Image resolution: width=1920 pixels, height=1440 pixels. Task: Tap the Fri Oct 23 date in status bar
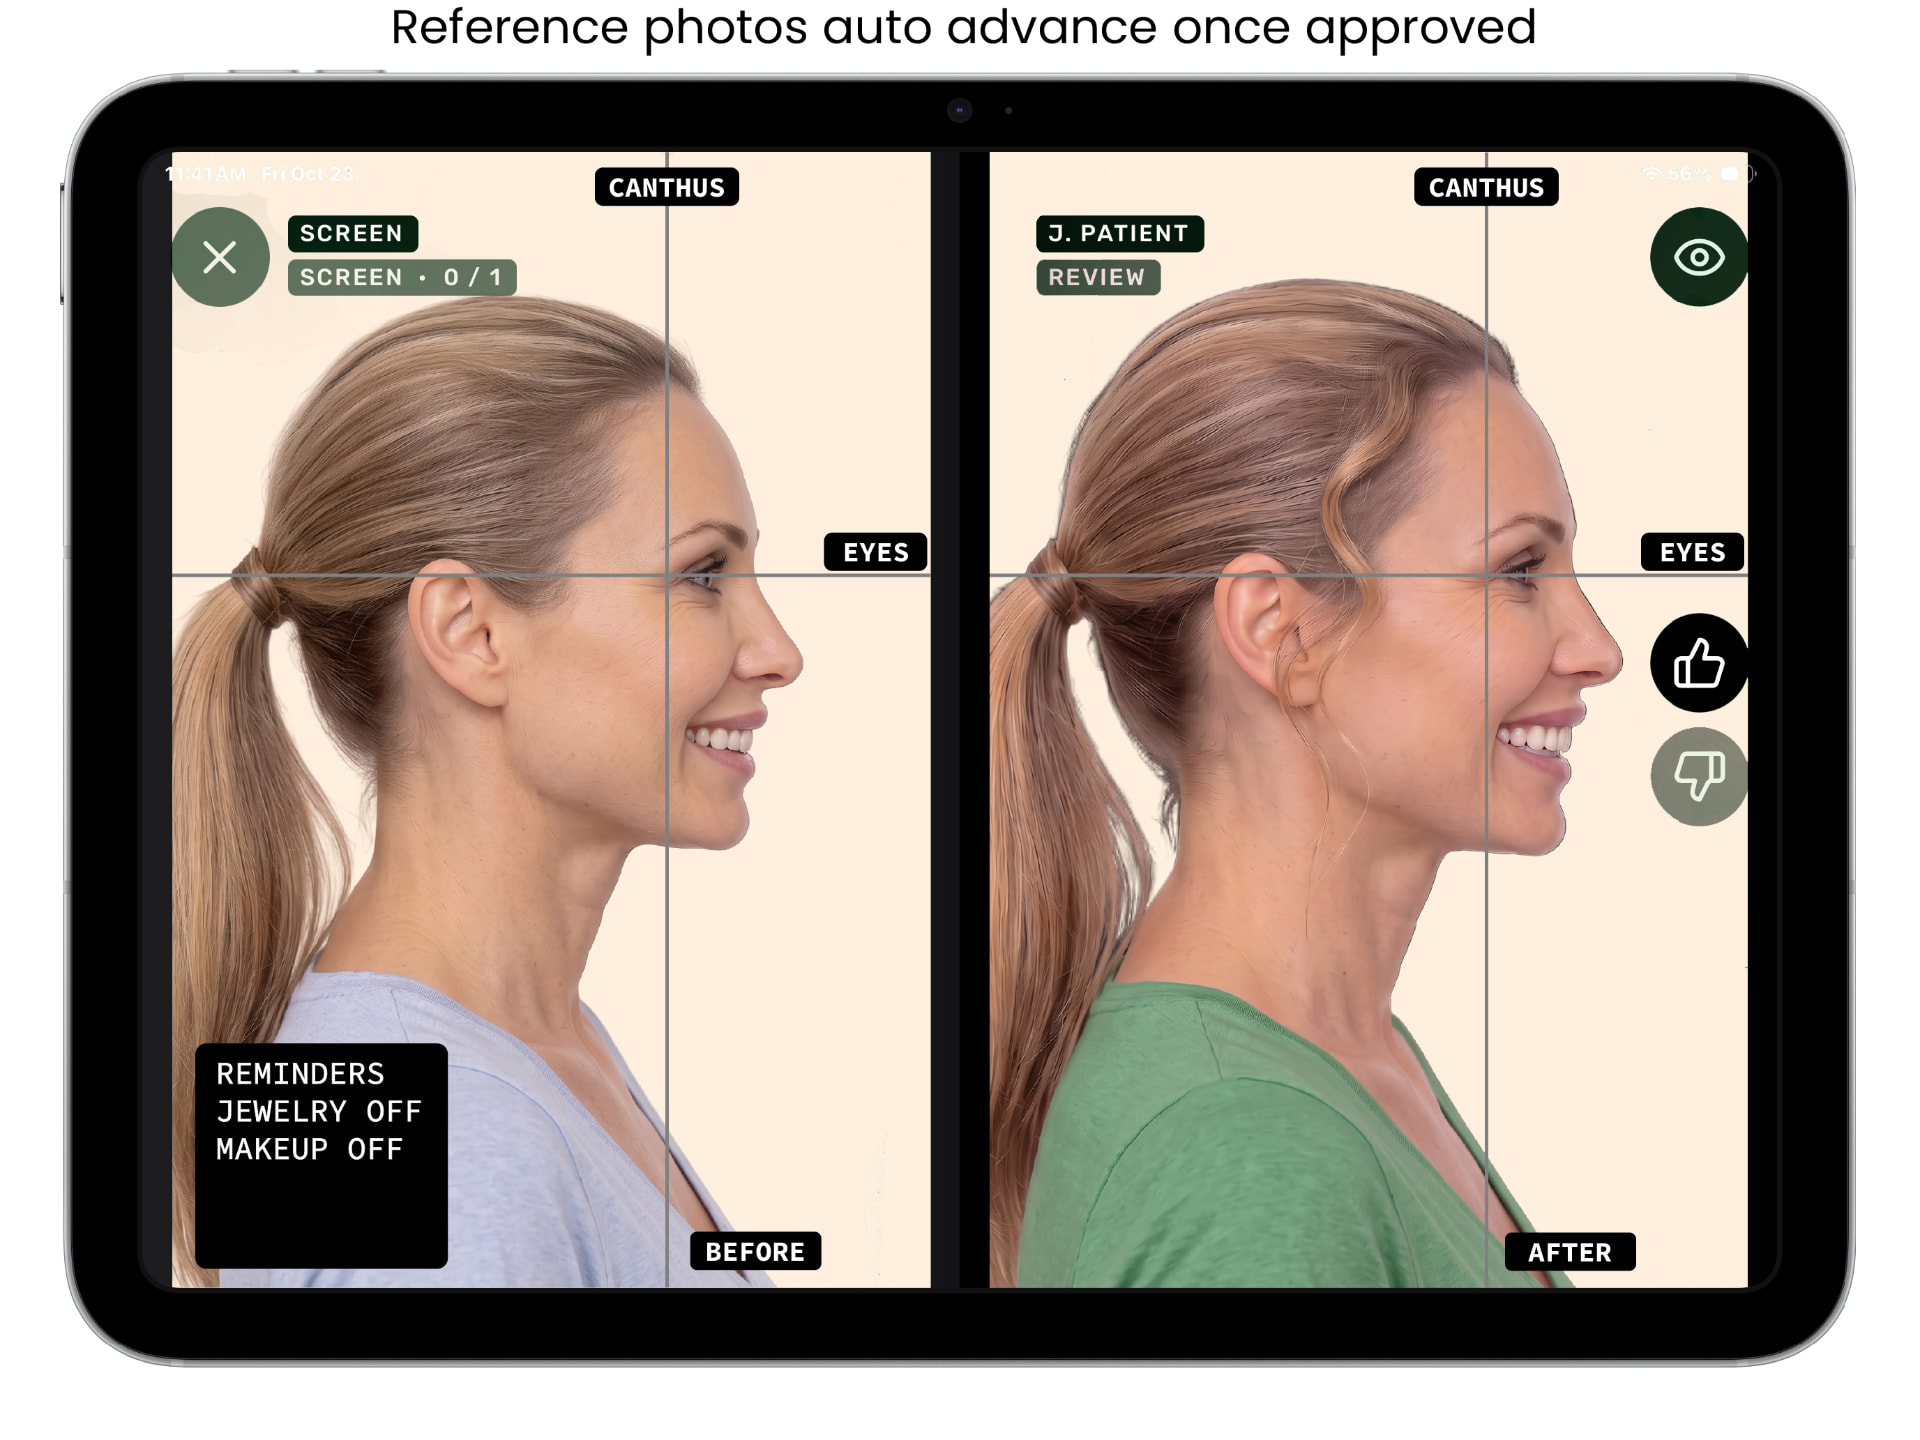(x=307, y=174)
